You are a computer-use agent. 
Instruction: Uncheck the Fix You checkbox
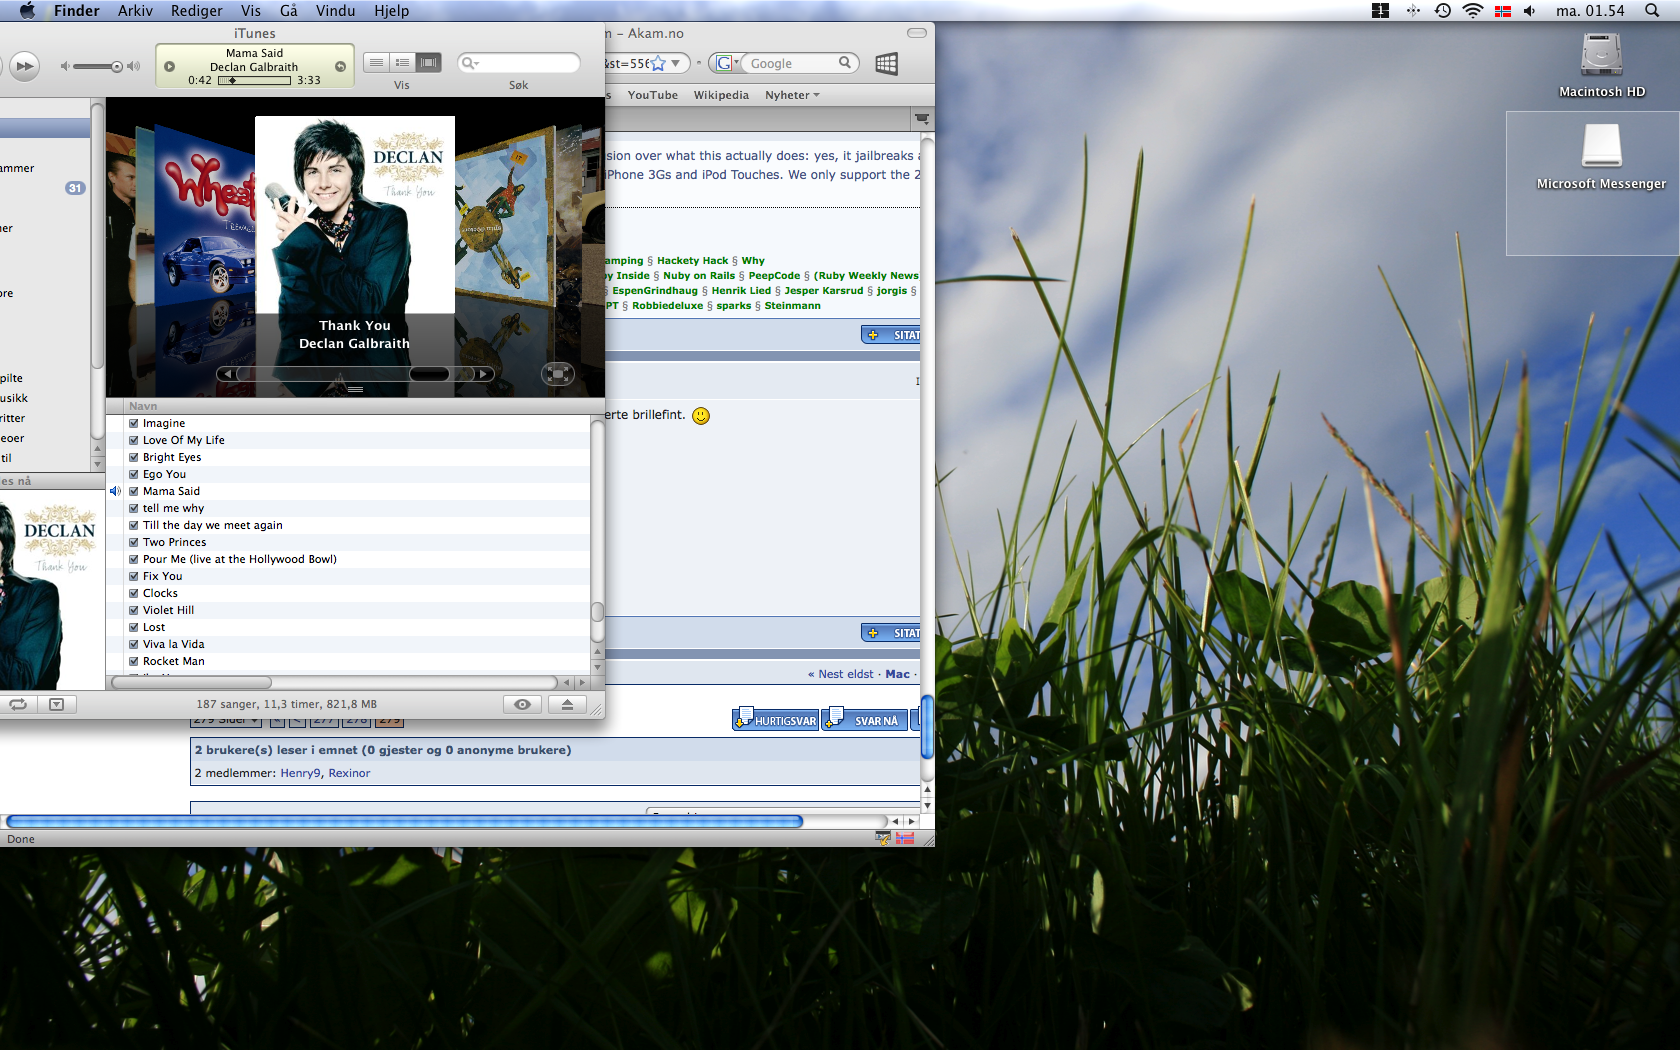coord(134,576)
